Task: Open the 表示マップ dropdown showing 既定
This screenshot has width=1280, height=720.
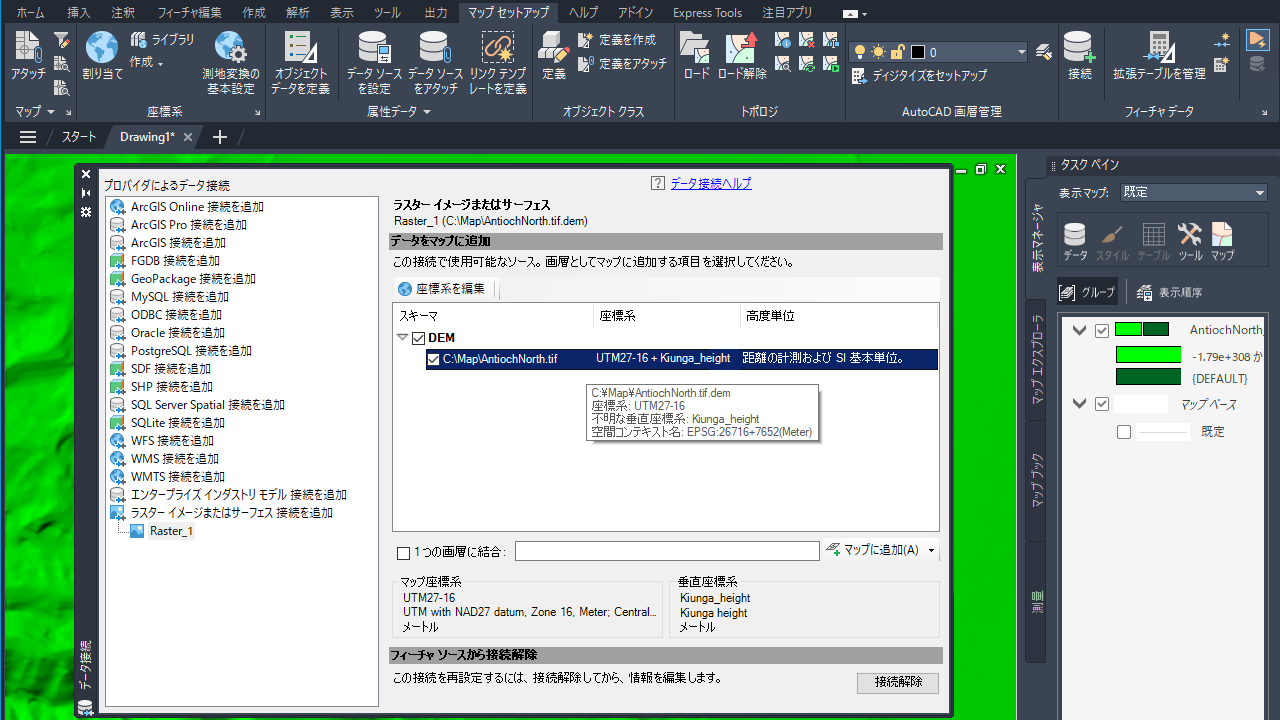Action: click(x=1194, y=192)
